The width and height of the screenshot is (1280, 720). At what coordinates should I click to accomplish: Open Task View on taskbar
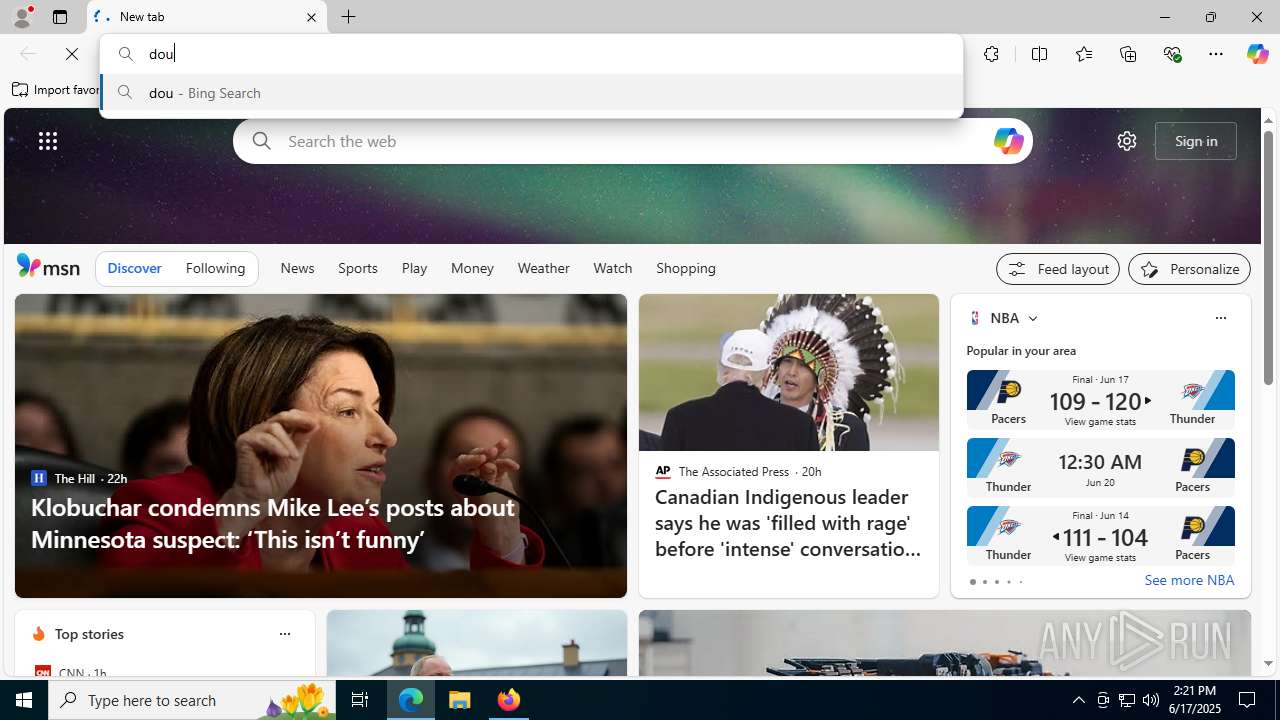pos(360,700)
